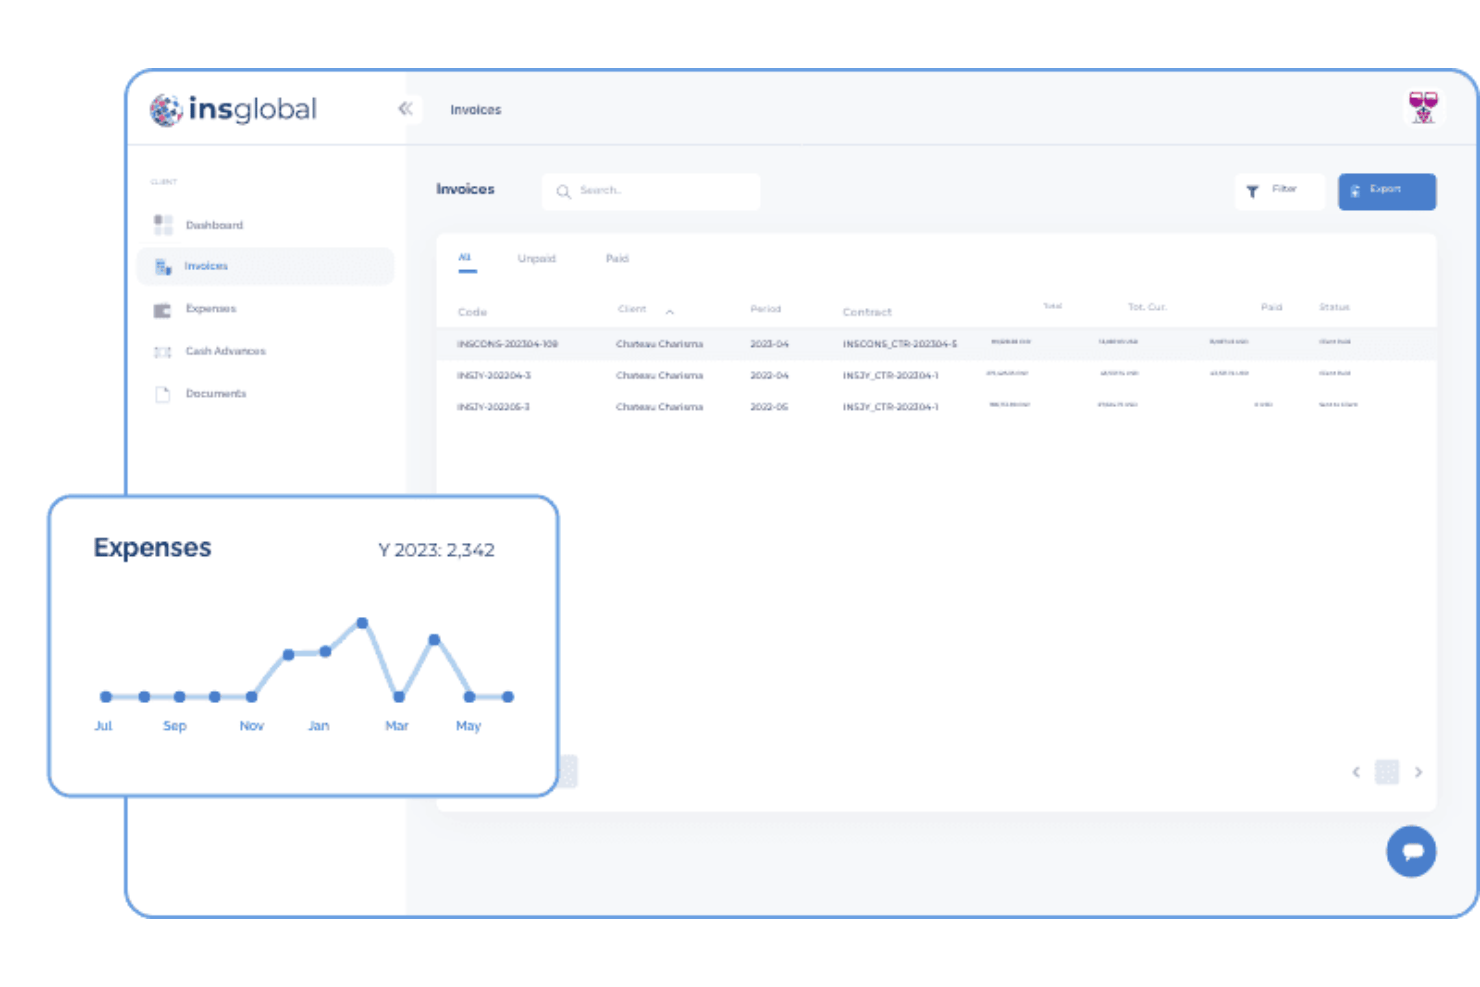Go to next page of invoices
Image resolution: width=1480 pixels, height=987 pixels.
pyautogui.click(x=1418, y=772)
